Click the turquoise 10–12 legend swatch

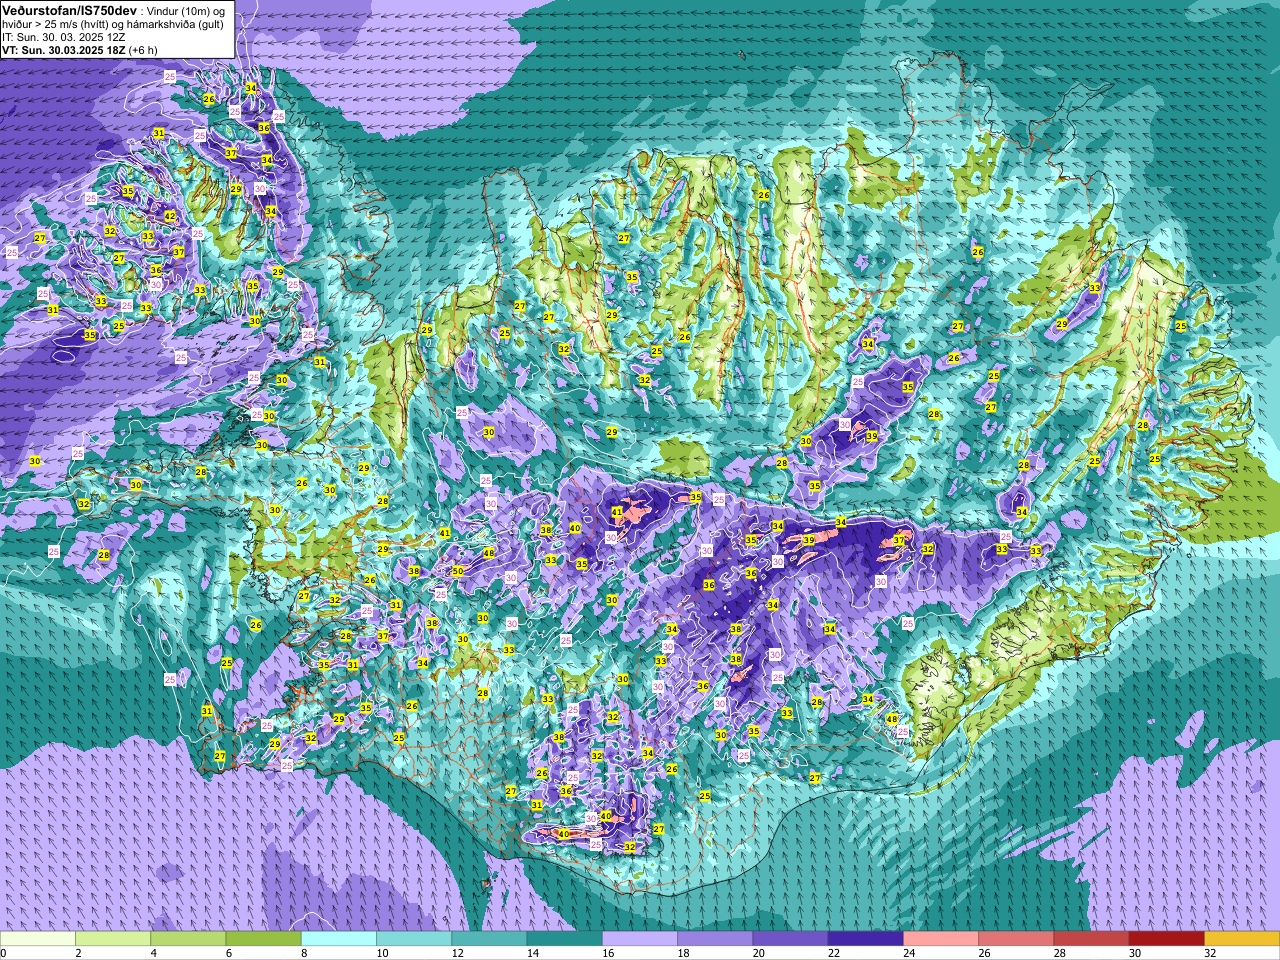414,939
